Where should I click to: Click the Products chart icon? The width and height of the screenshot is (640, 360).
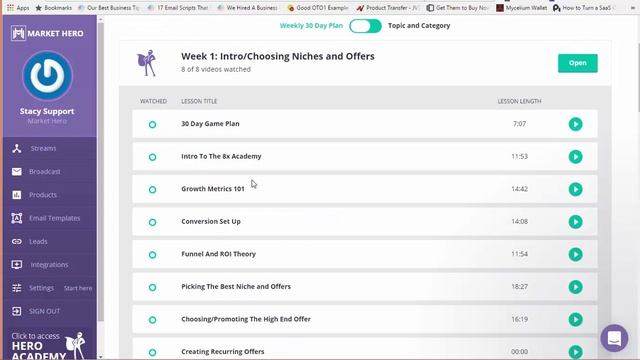coord(17,195)
